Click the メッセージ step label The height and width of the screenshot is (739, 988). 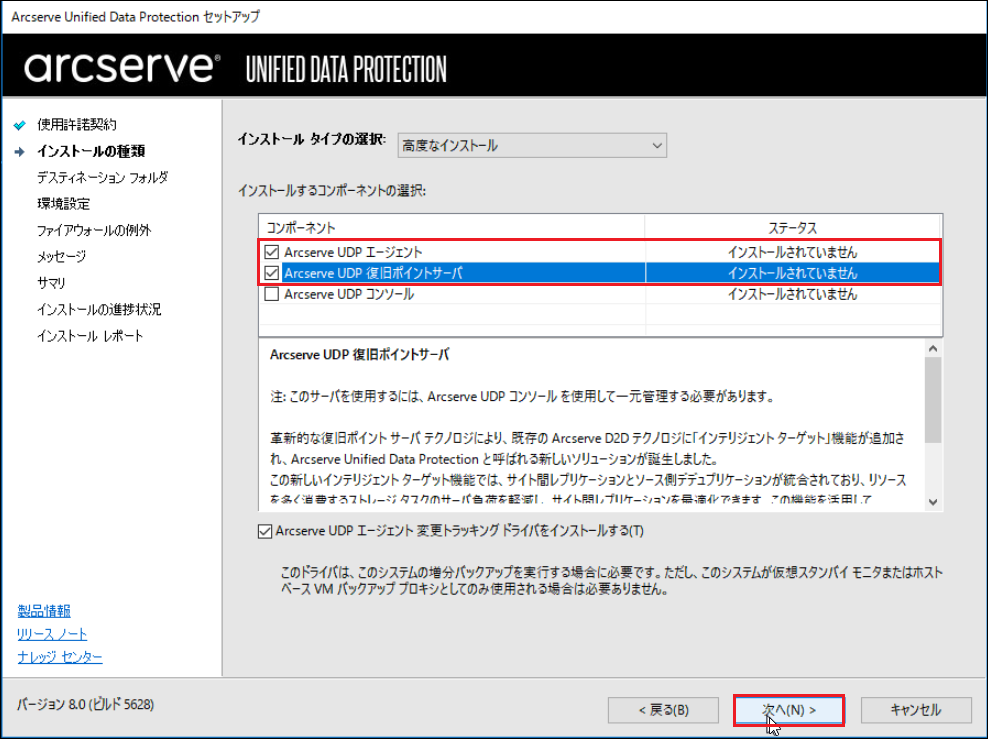tap(61, 256)
